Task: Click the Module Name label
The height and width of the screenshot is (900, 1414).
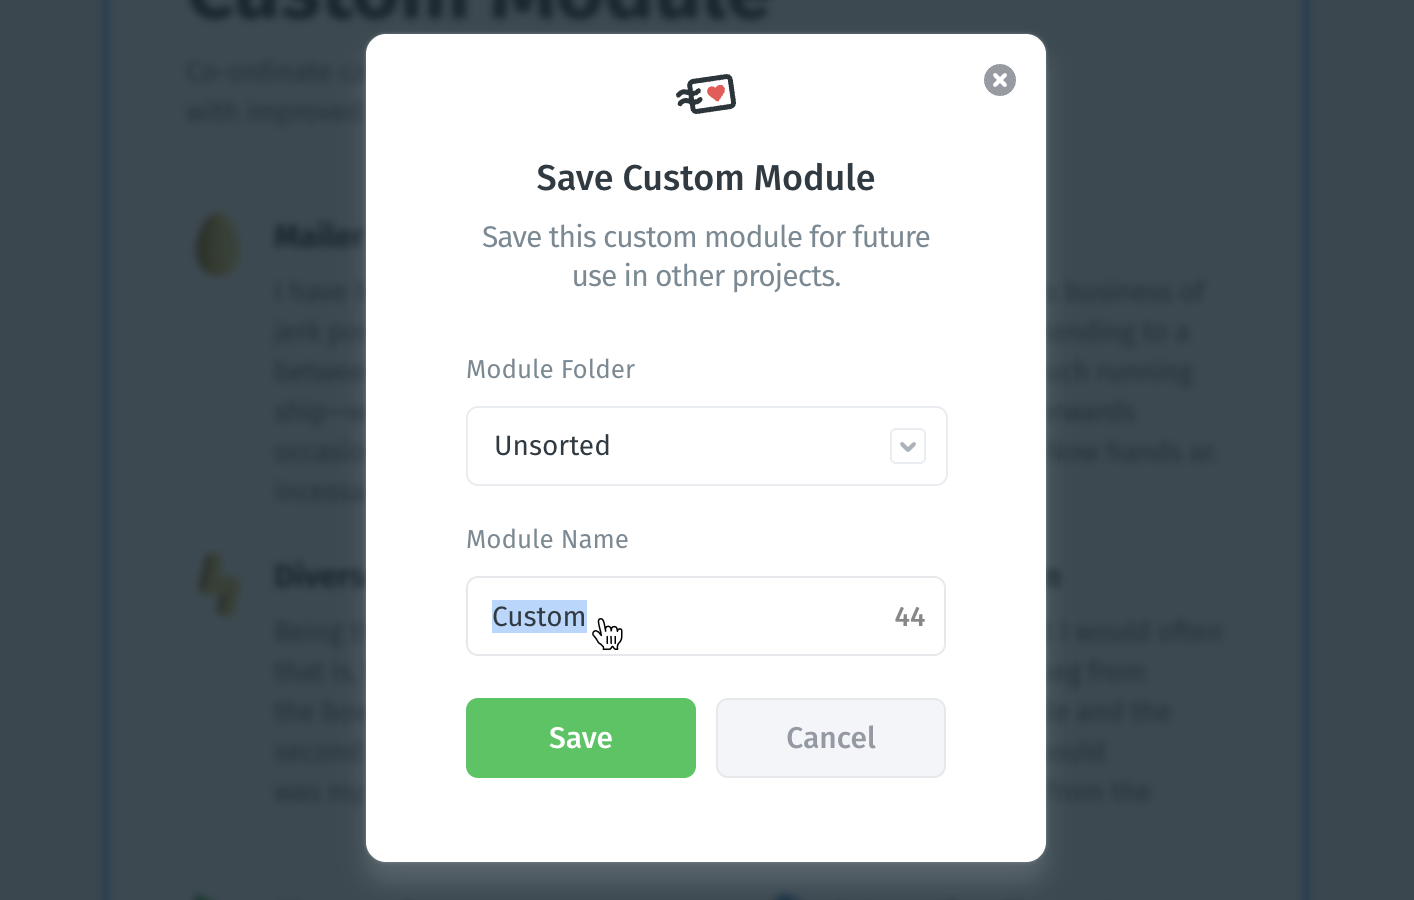Action: pos(547,539)
